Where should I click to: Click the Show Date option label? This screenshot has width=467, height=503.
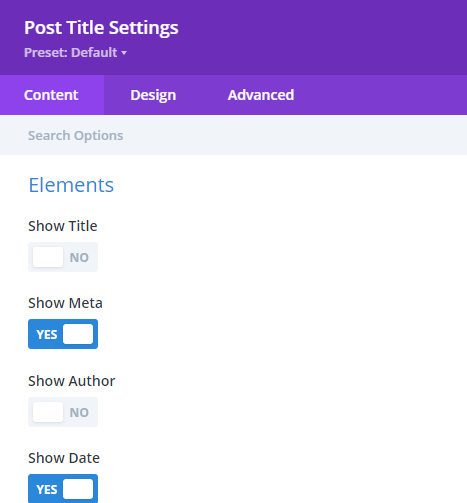pyautogui.click(x=64, y=458)
